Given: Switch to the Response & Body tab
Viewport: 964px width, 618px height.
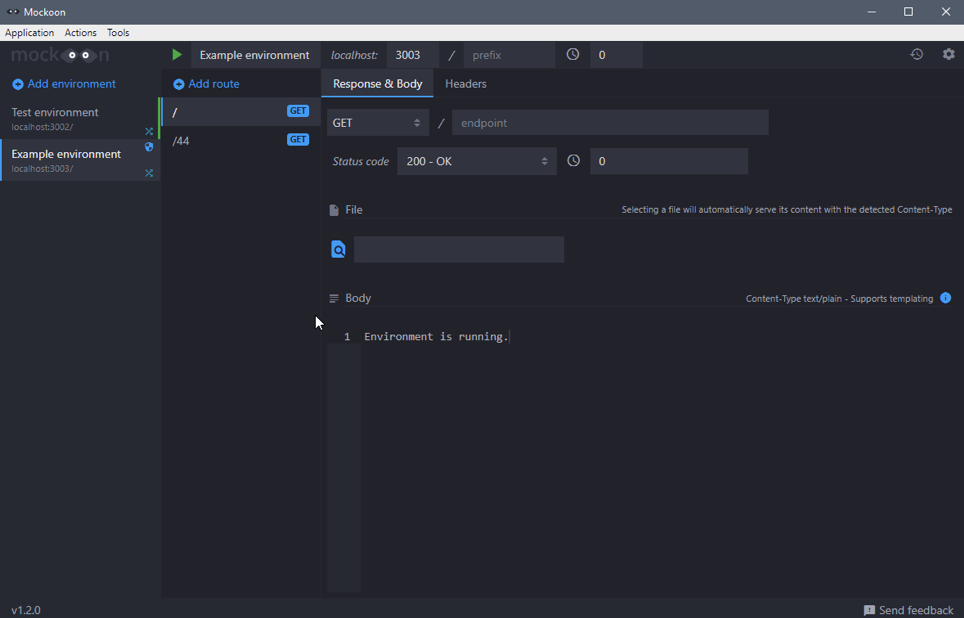Looking at the screenshot, I should 377,84.
